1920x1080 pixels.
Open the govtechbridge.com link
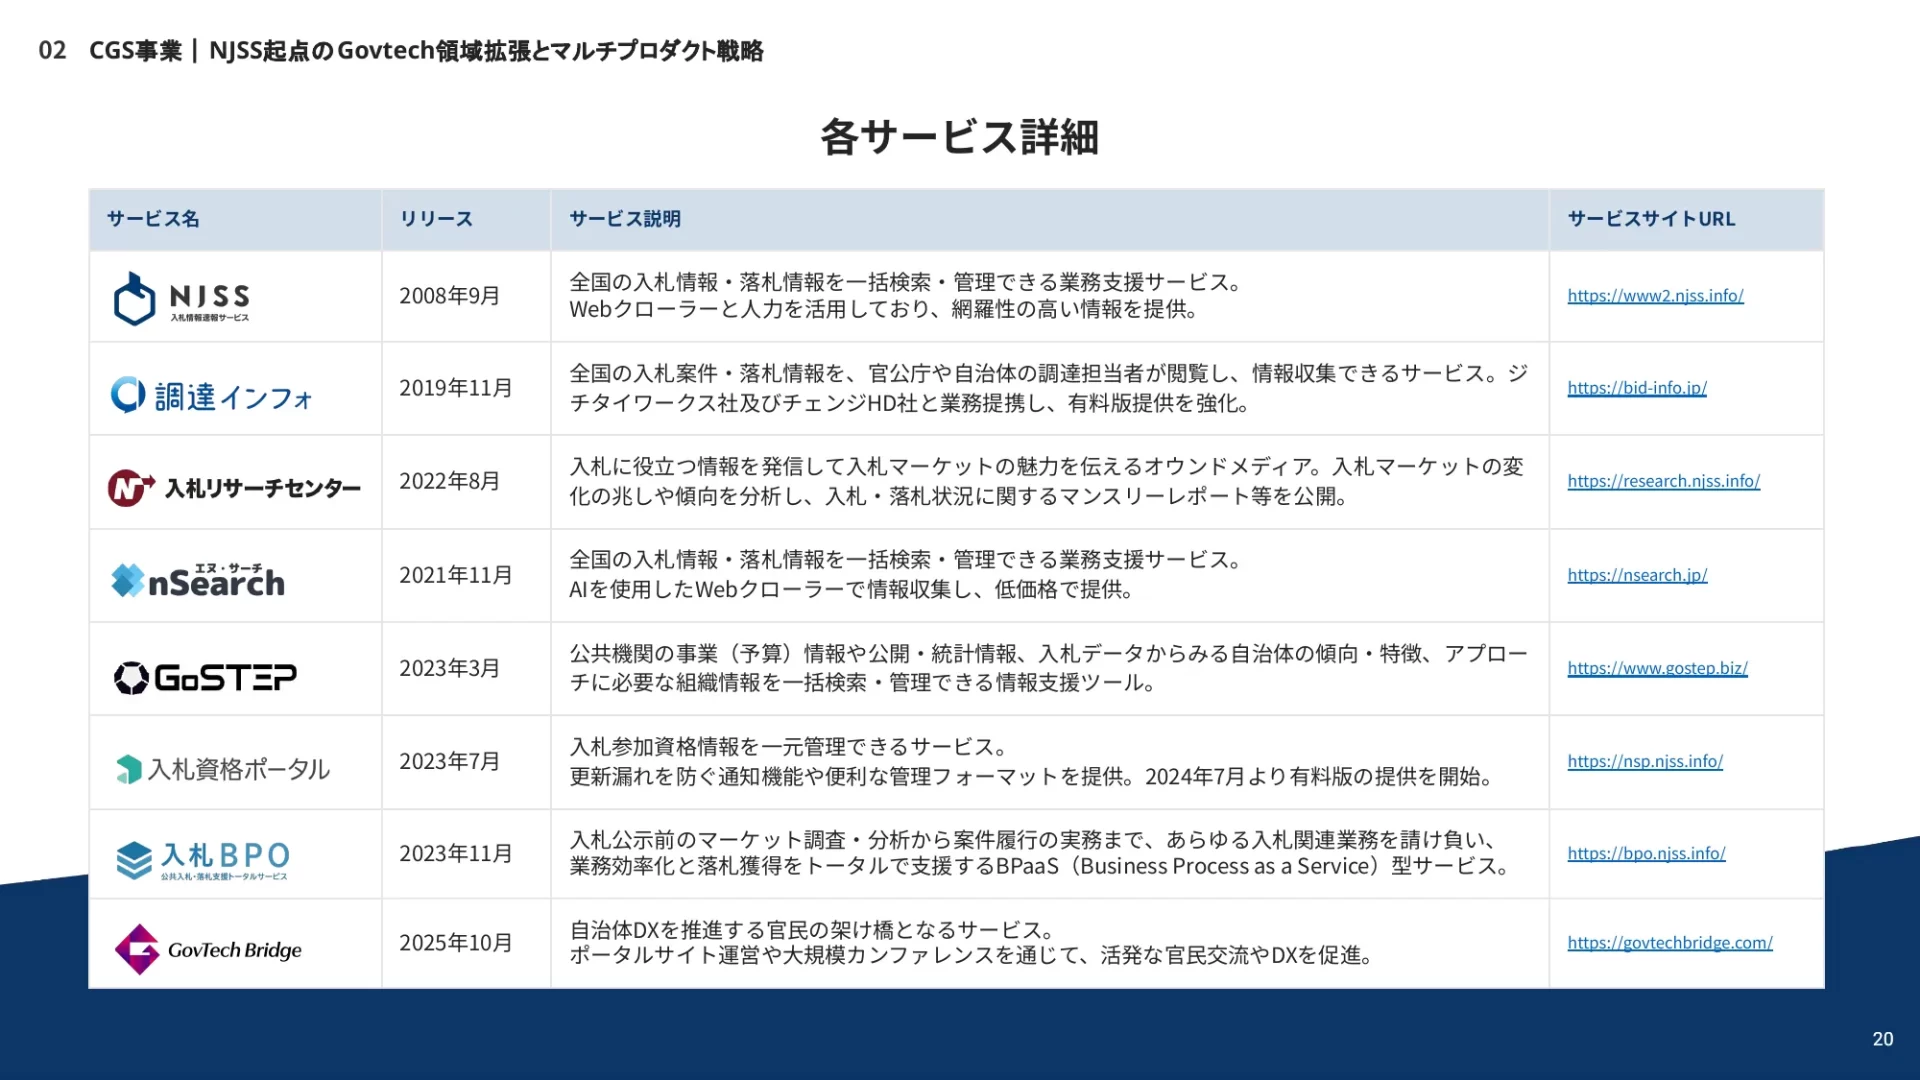(1669, 943)
